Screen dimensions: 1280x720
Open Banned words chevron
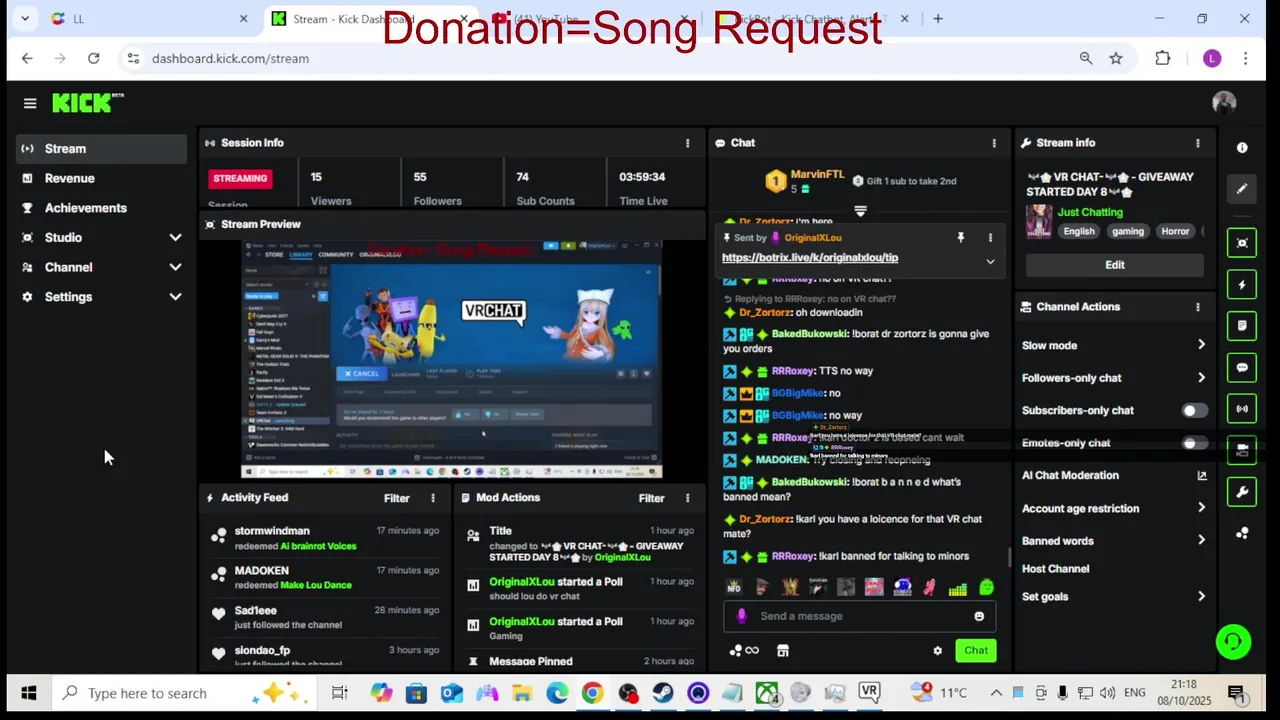[x=1201, y=541]
